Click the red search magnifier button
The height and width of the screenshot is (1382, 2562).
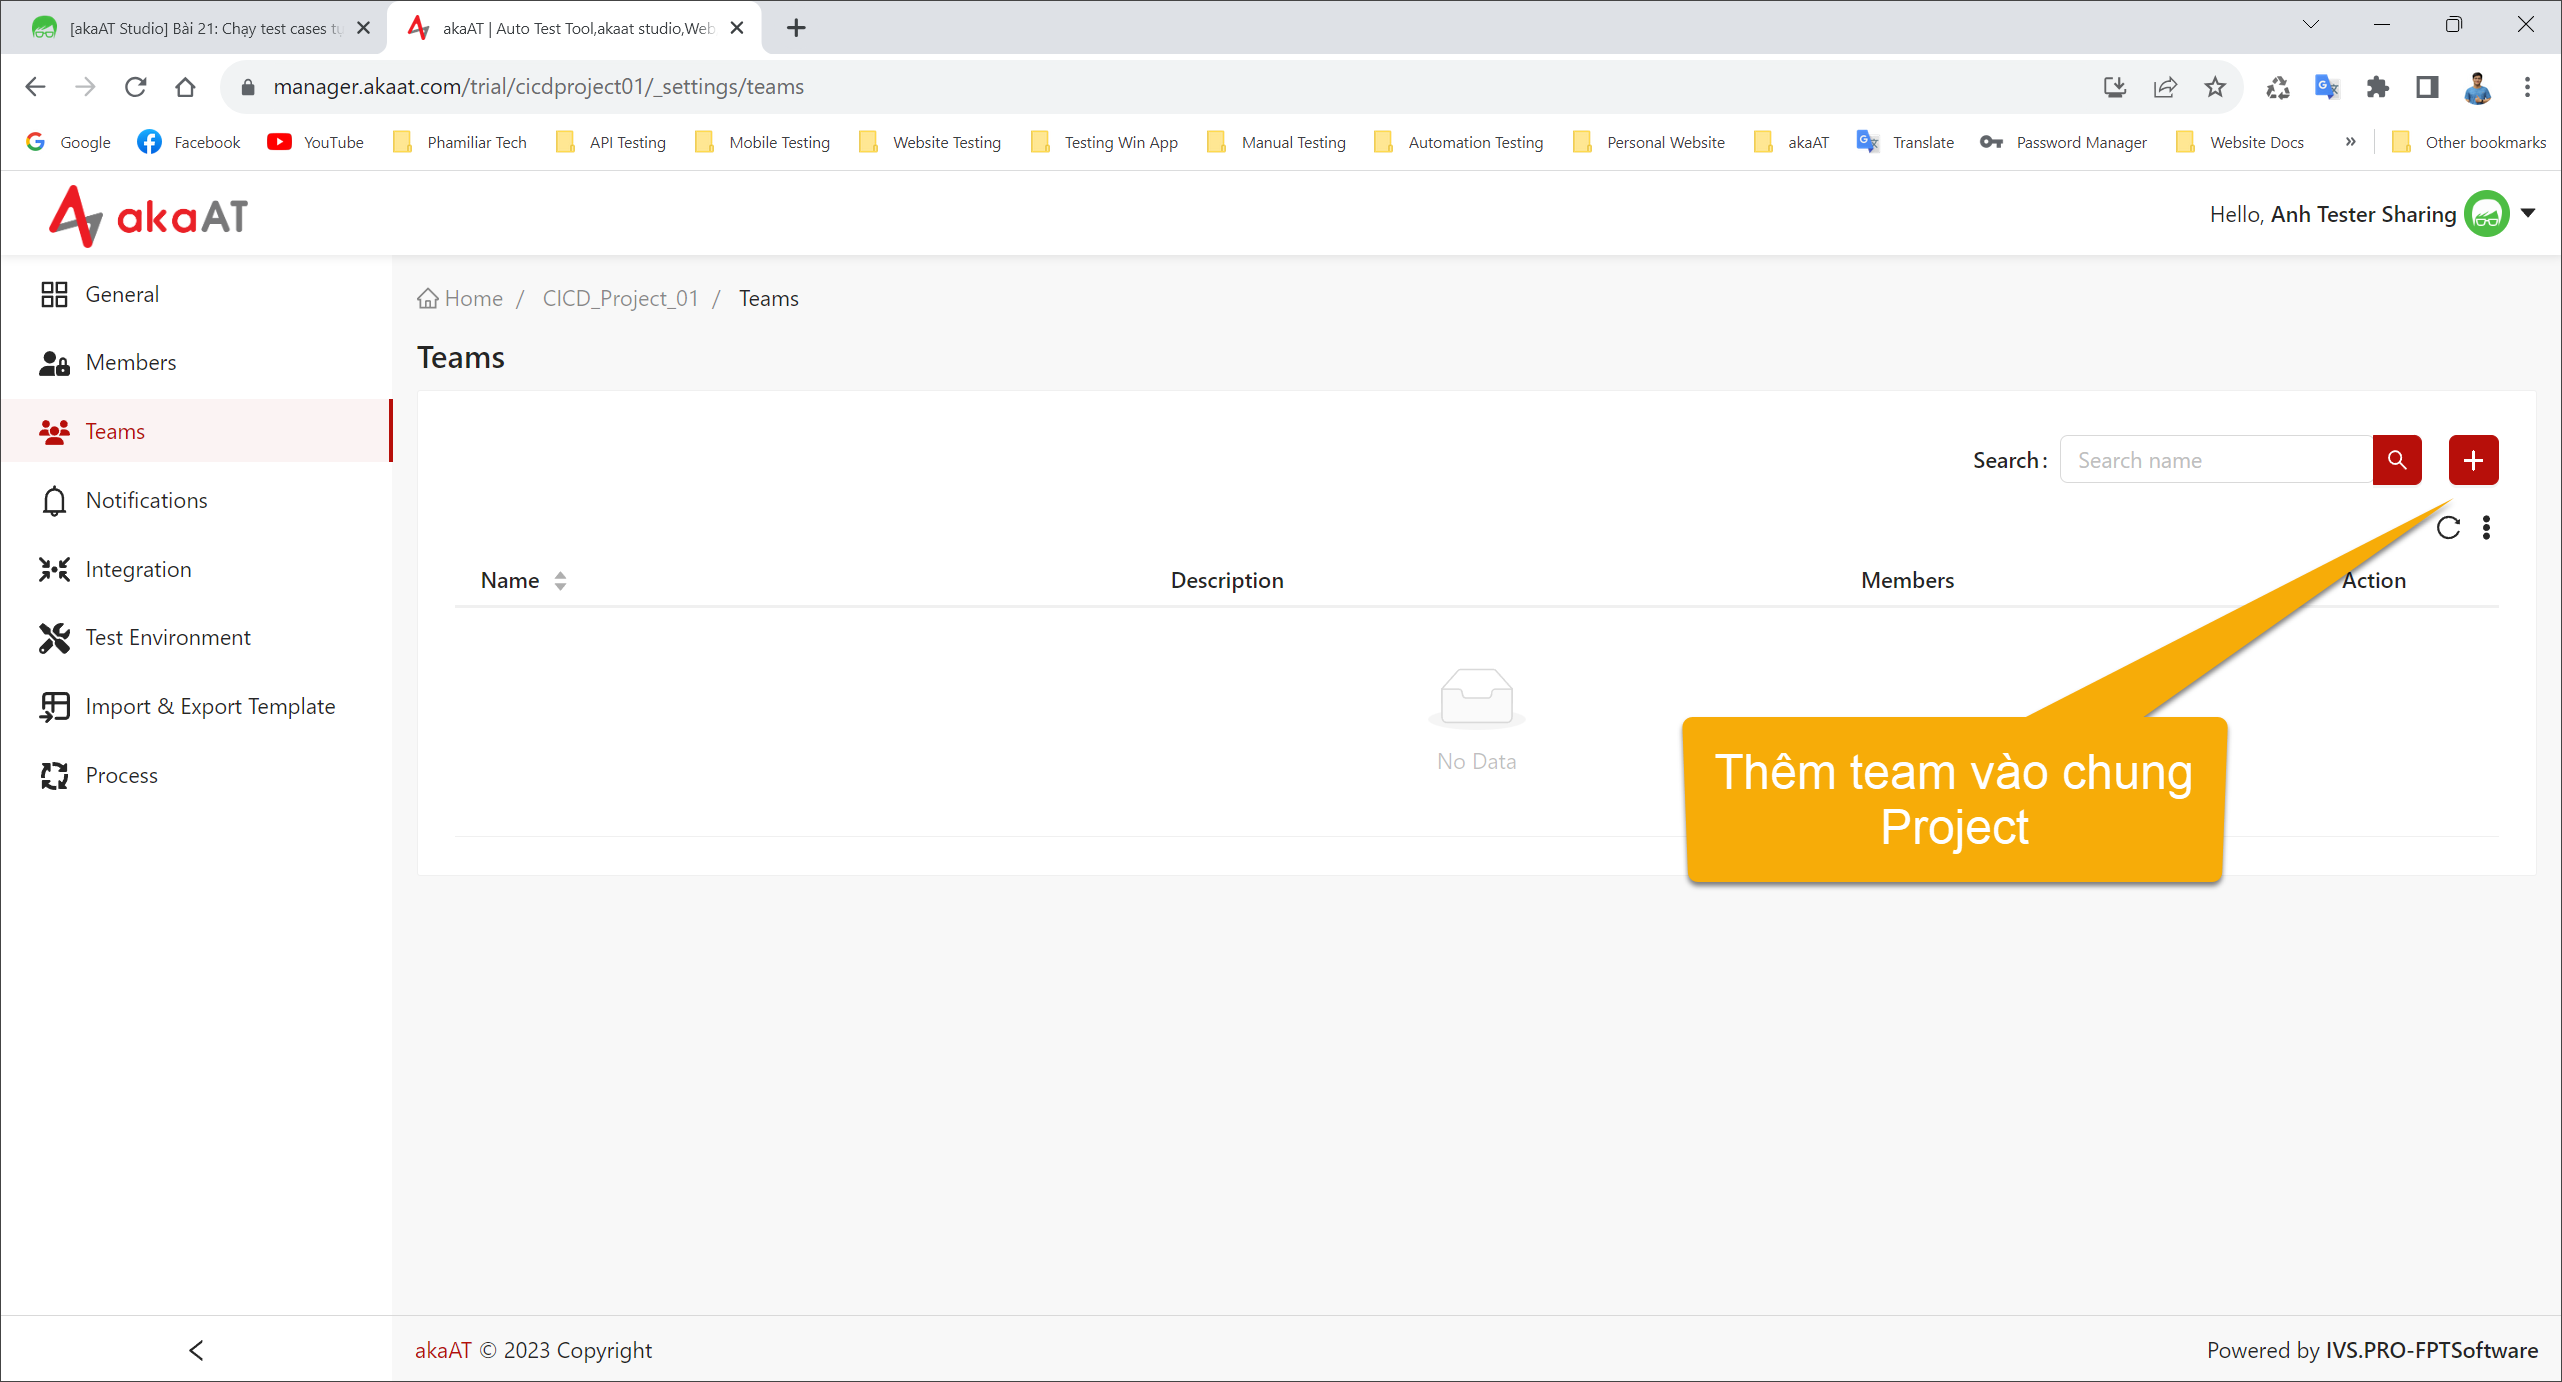click(2397, 460)
